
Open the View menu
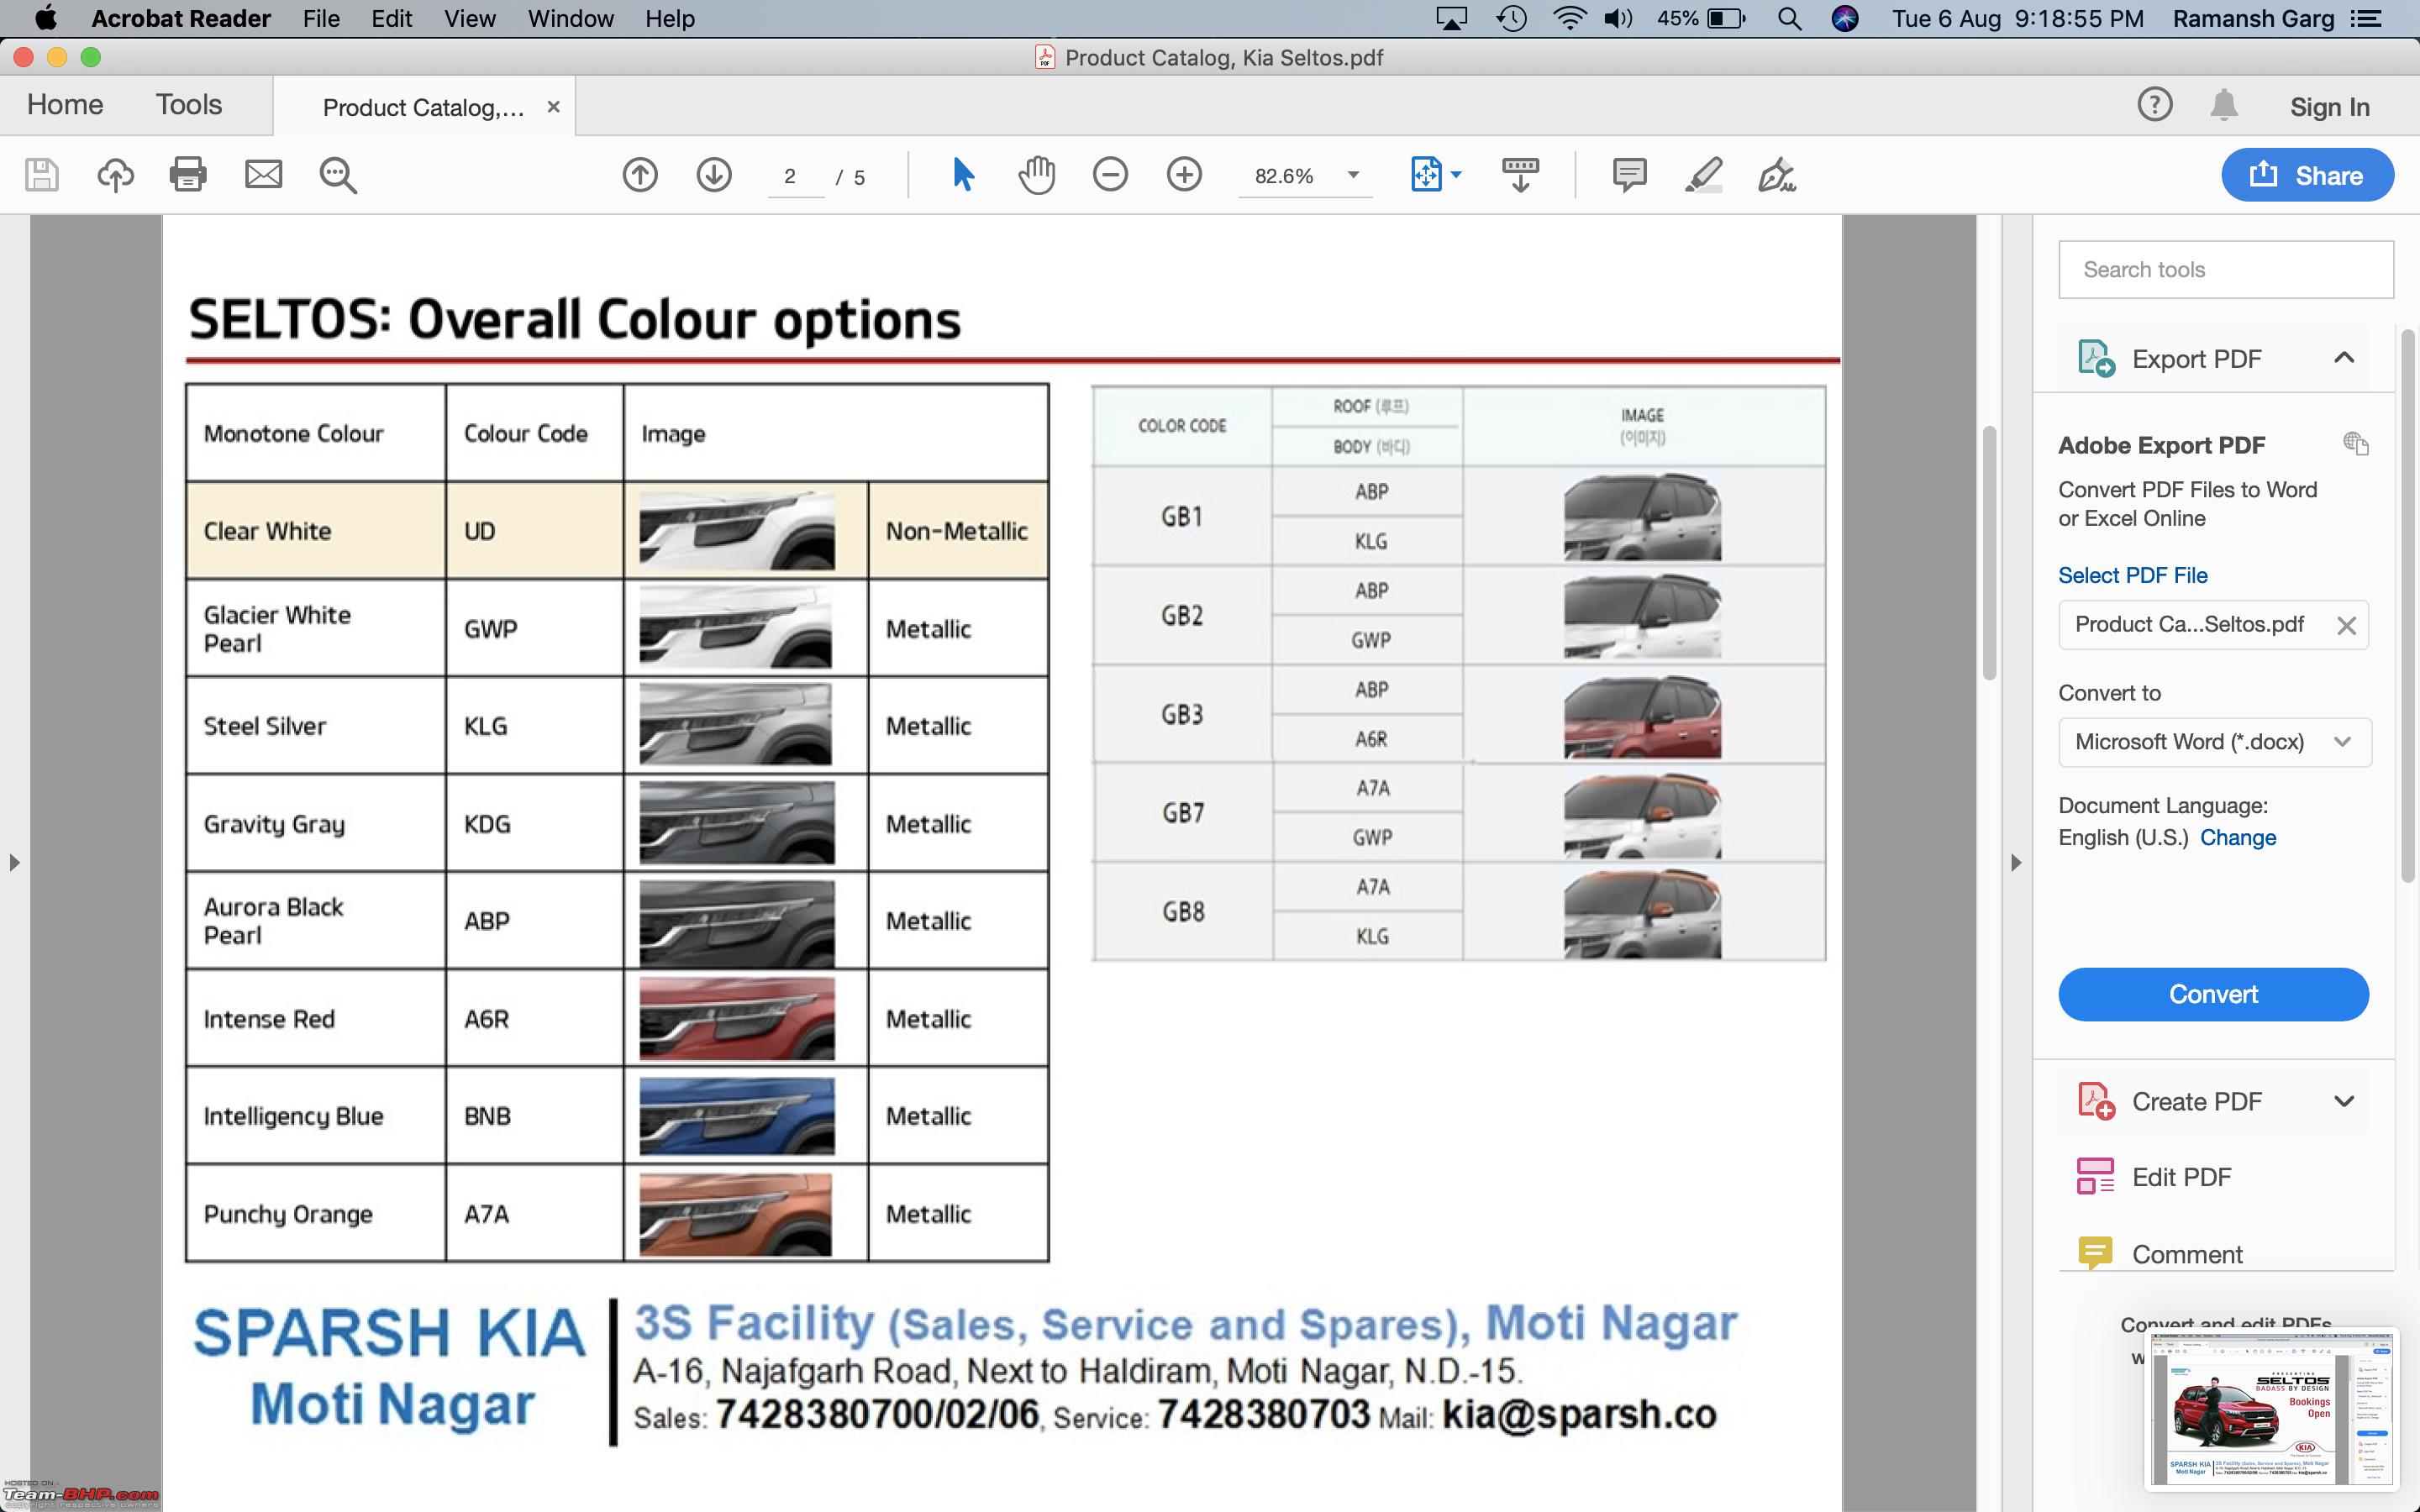[x=470, y=18]
